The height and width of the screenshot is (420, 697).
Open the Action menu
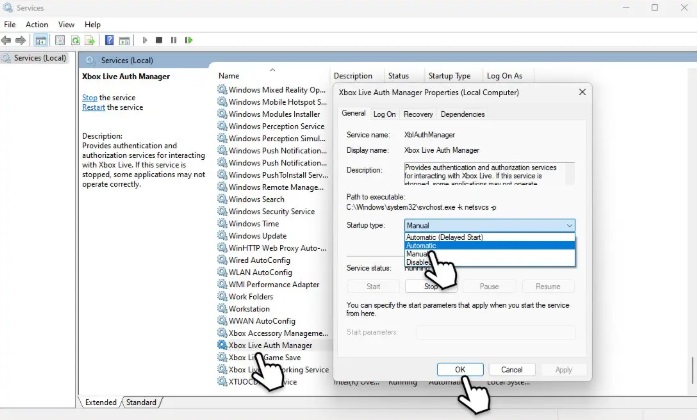point(36,24)
